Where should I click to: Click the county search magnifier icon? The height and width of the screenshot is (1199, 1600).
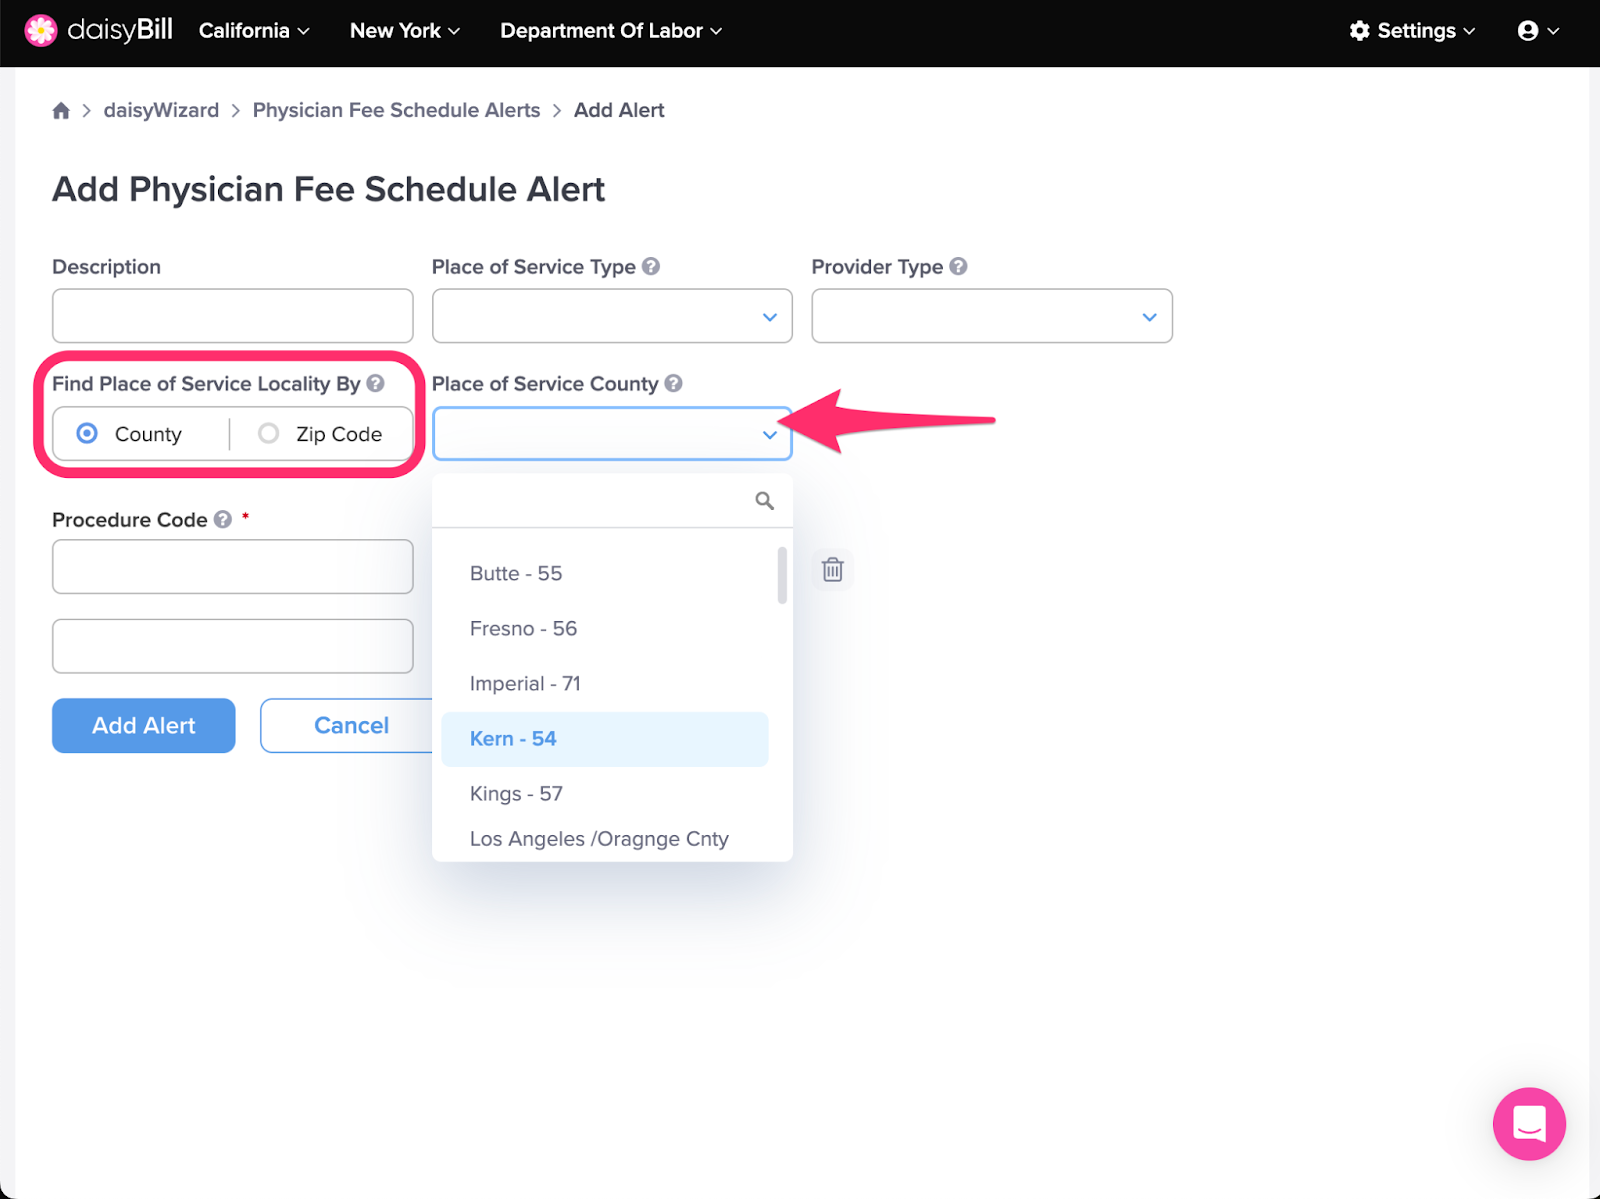coord(764,501)
